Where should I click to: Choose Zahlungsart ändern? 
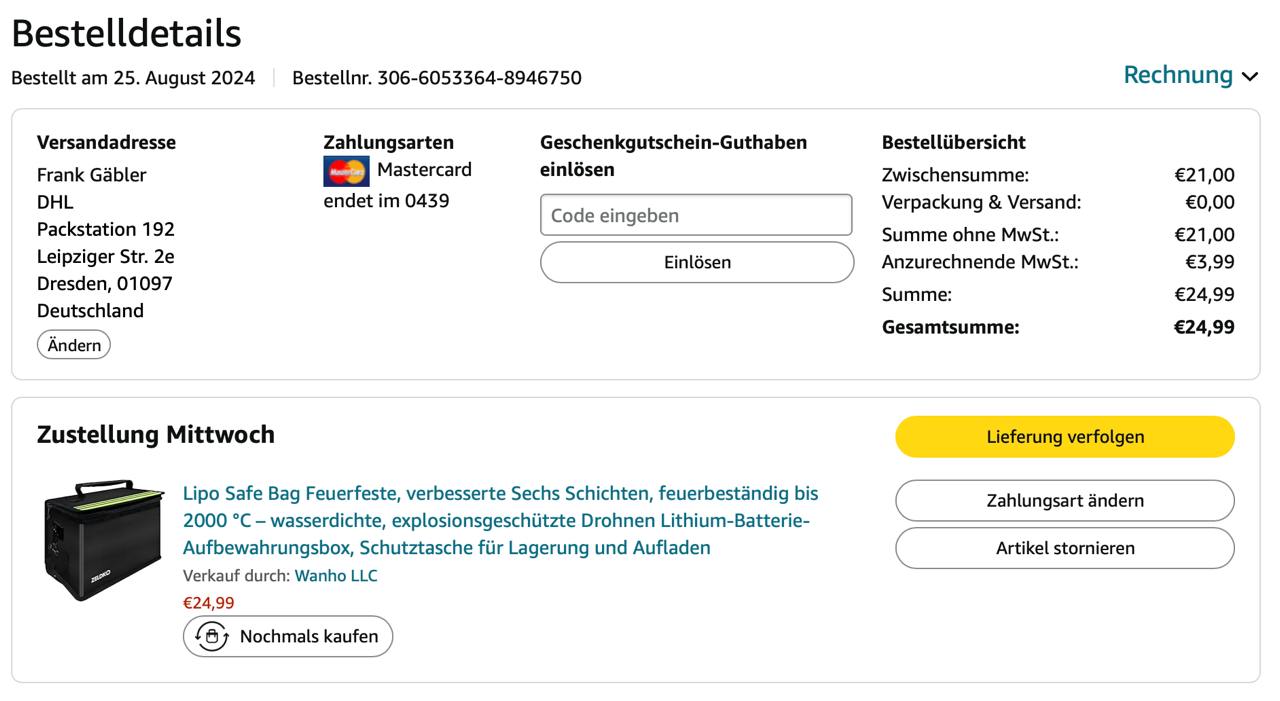1065,501
